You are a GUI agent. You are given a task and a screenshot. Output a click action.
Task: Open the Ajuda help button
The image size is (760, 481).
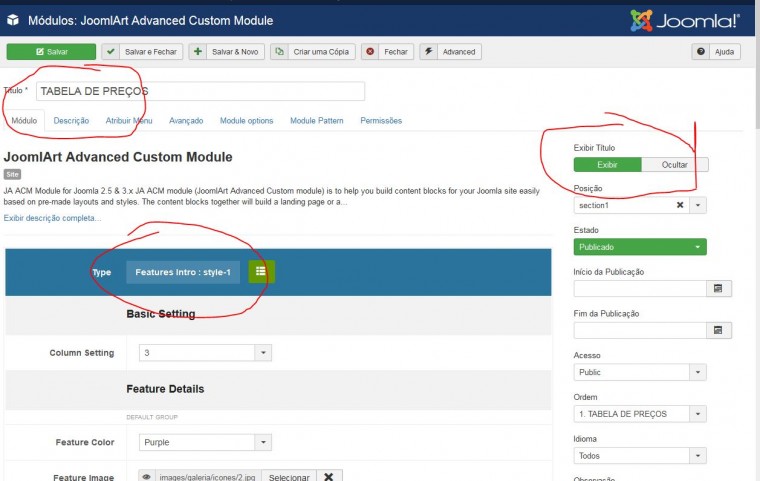[724, 52]
